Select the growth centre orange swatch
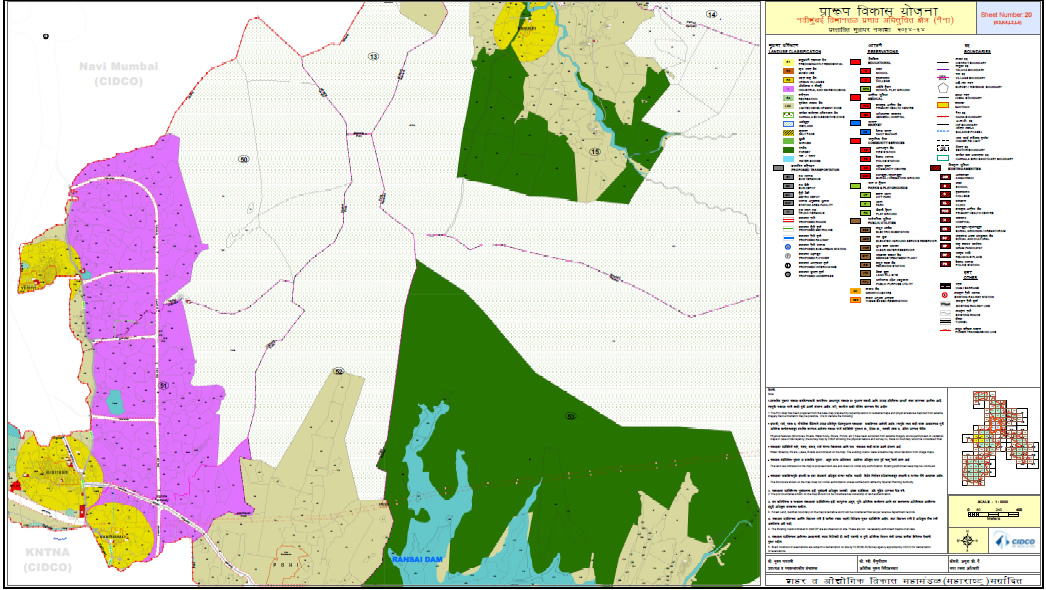1046x590 pixels. point(855,291)
